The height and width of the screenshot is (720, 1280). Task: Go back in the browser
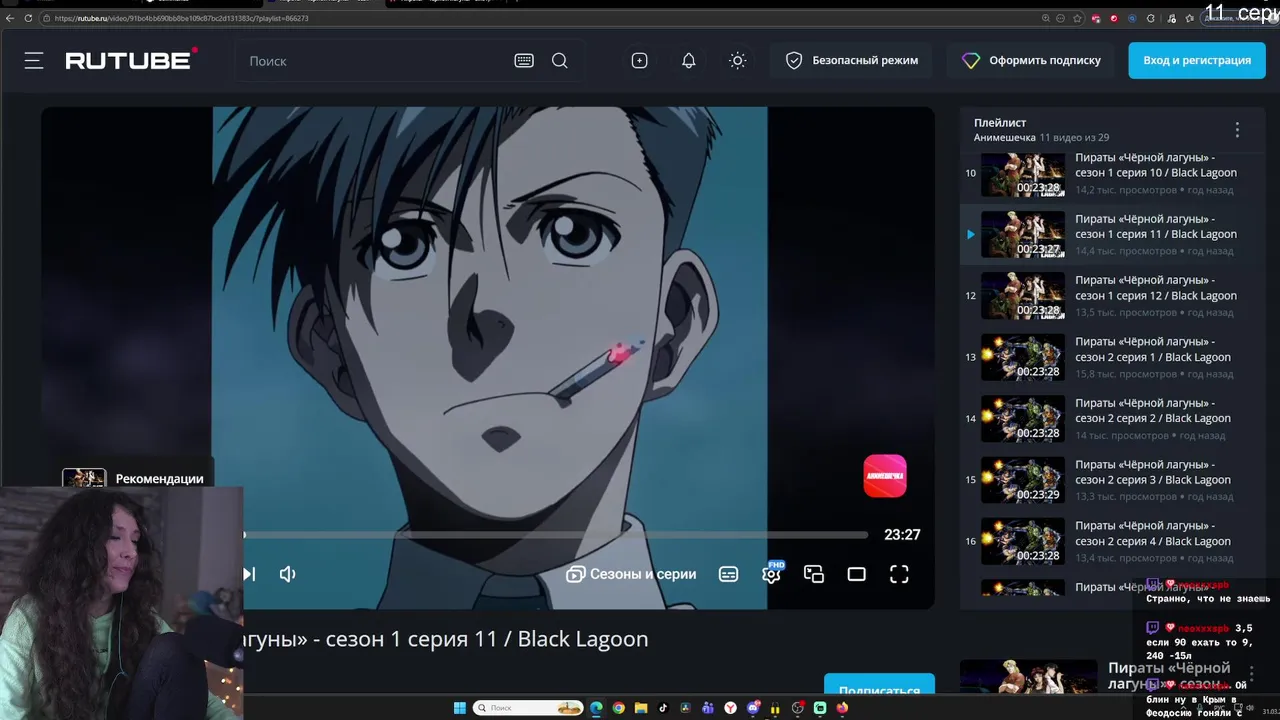pyautogui.click(x=10, y=18)
